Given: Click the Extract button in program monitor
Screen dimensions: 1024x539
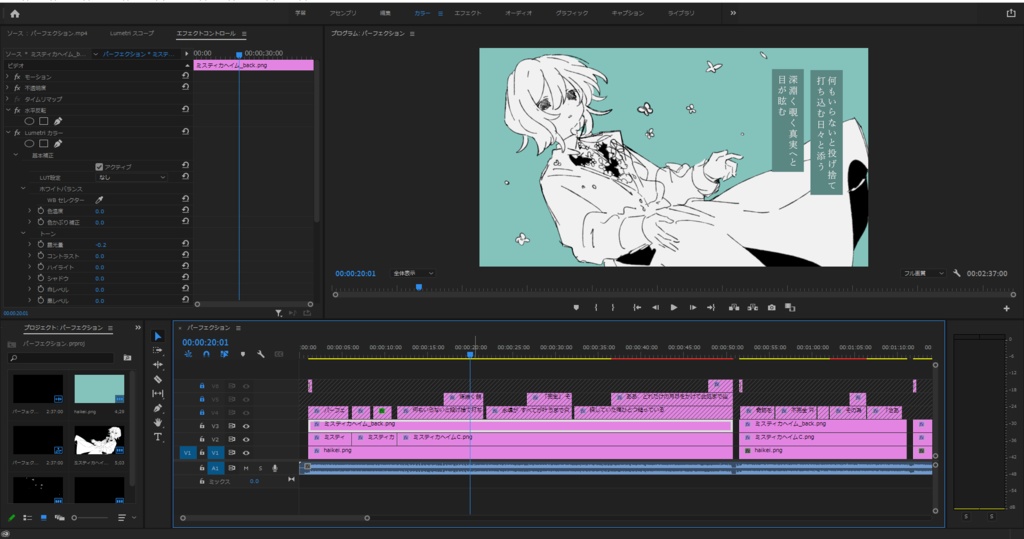Looking at the screenshot, I should tap(753, 307).
